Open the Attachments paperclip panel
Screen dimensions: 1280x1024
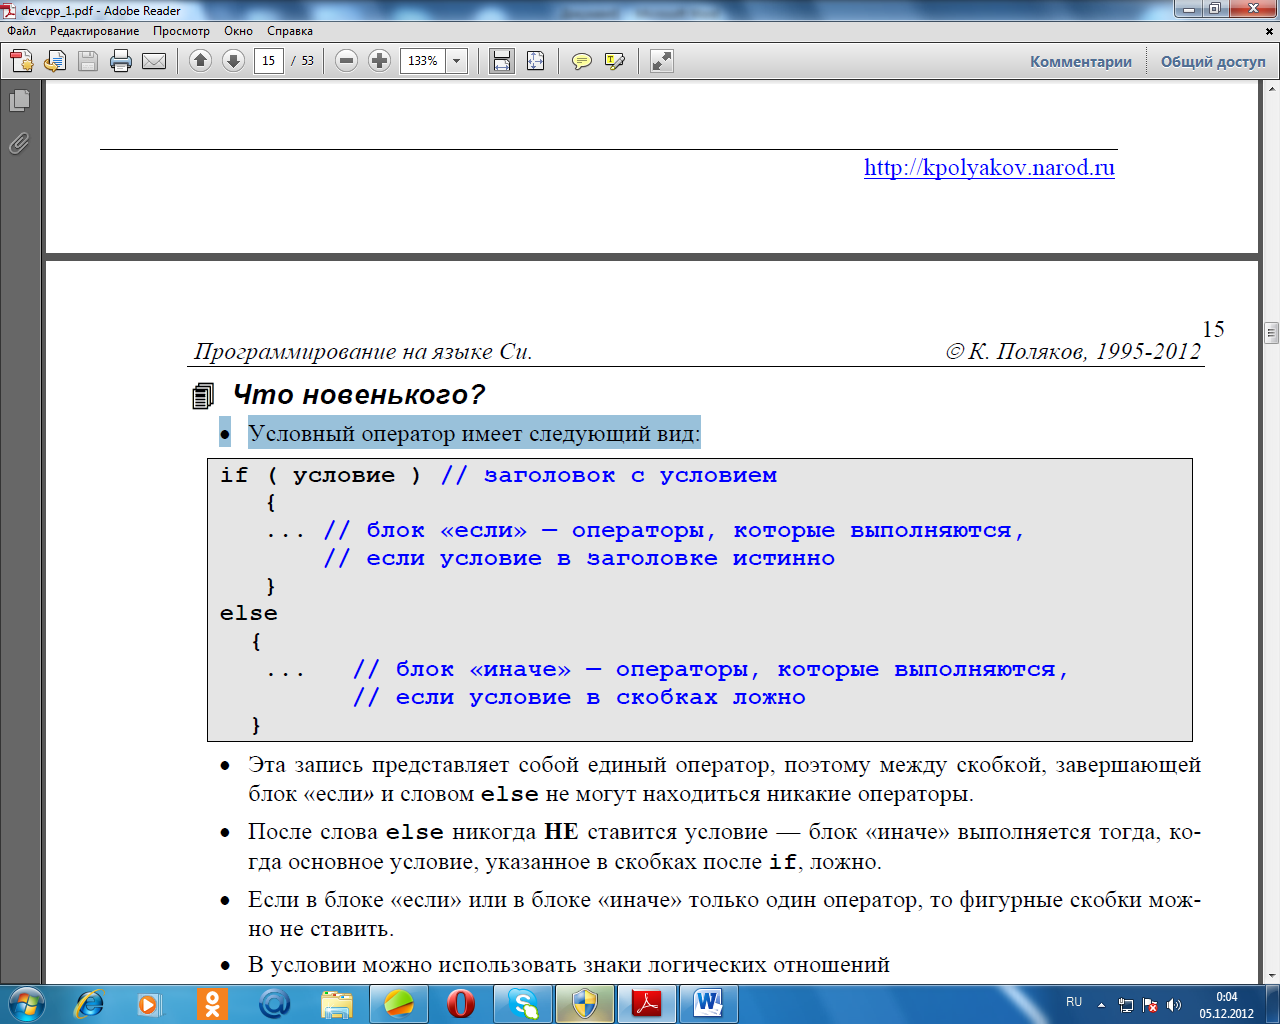click(x=19, y=144)
